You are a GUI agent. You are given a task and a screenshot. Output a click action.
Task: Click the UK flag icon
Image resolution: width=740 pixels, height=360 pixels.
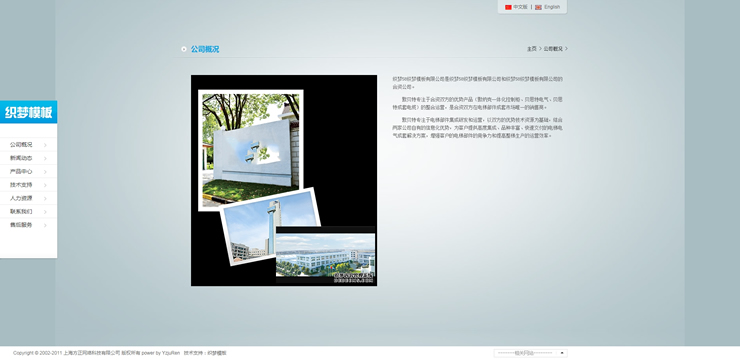point(538,7)
